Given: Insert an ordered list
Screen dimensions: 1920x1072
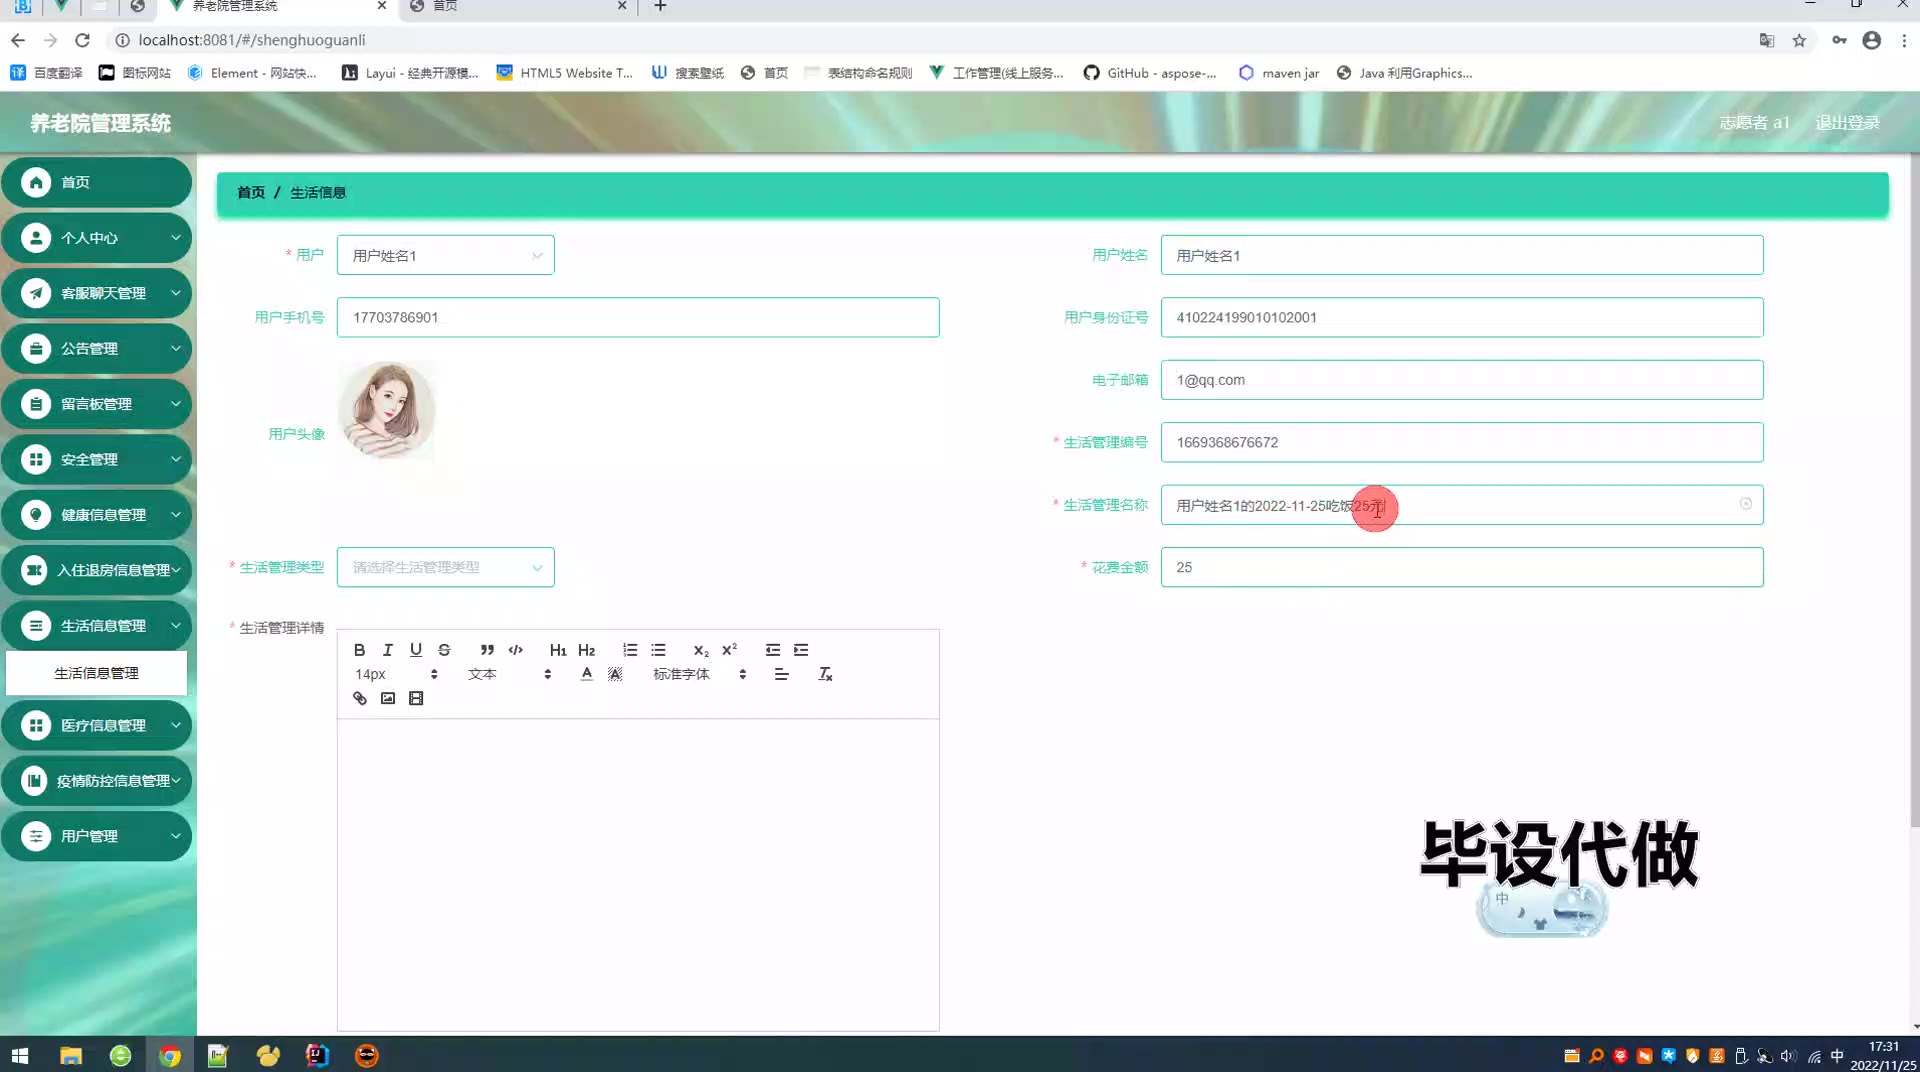Looking at the screenshot, I should [630, 650].
